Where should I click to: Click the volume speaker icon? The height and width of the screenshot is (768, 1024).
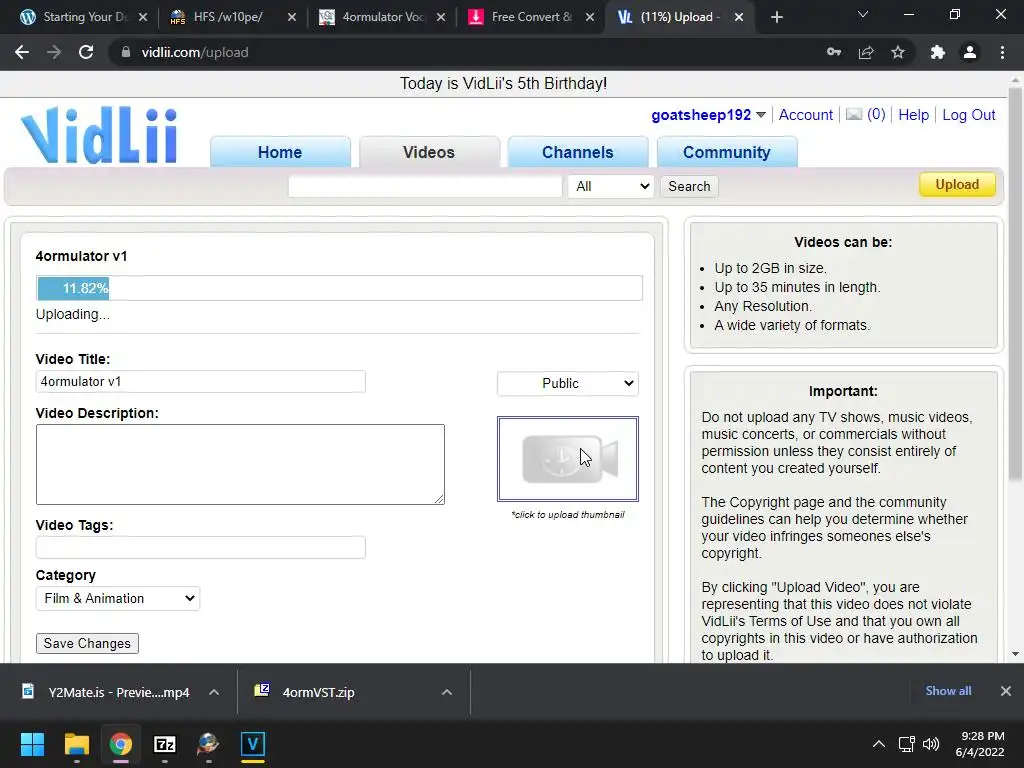point(931,744)
